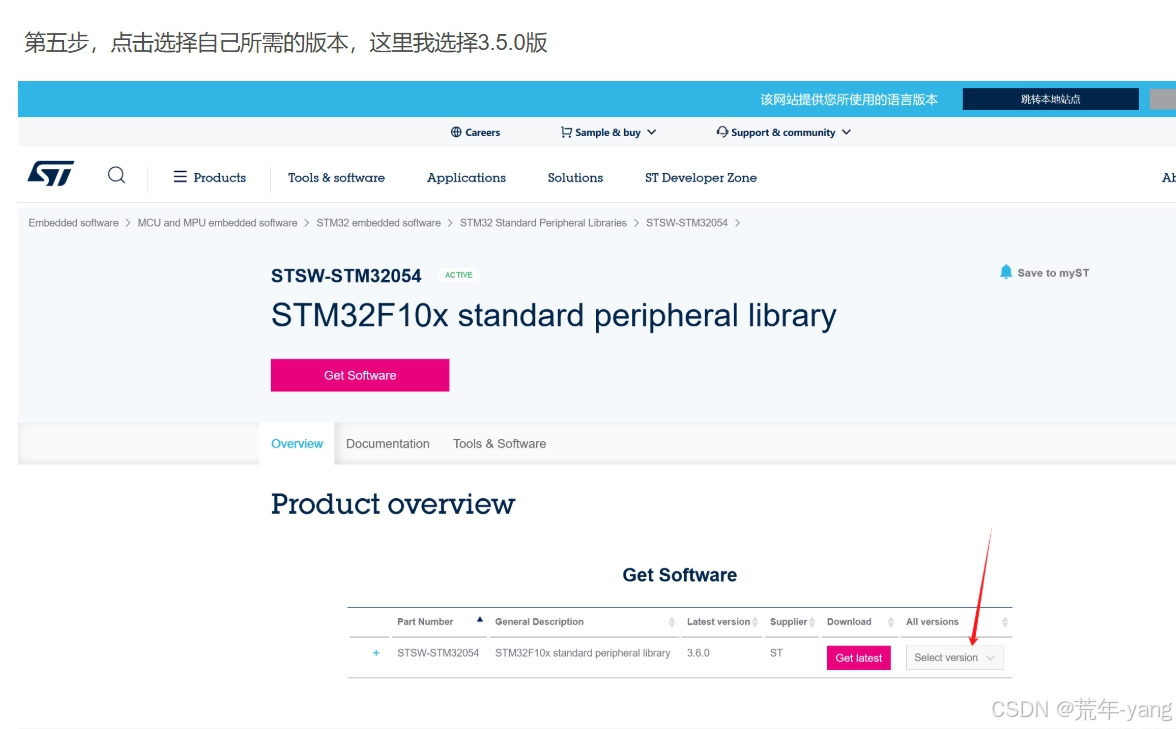Go to STM32 embedded software breadcrumb
The image size is (1176, 729).
(379, 223)
